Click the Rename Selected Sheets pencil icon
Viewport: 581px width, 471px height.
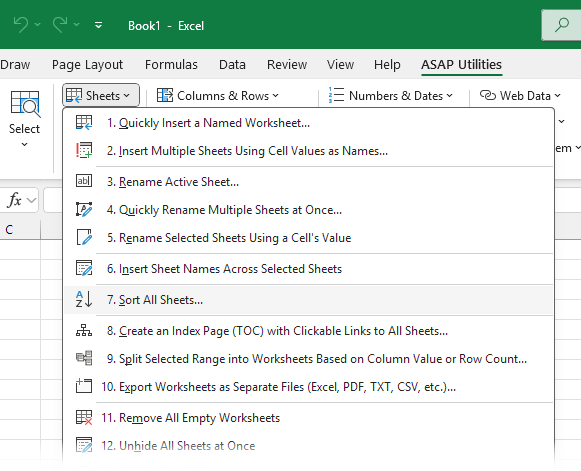pos(84,237)
